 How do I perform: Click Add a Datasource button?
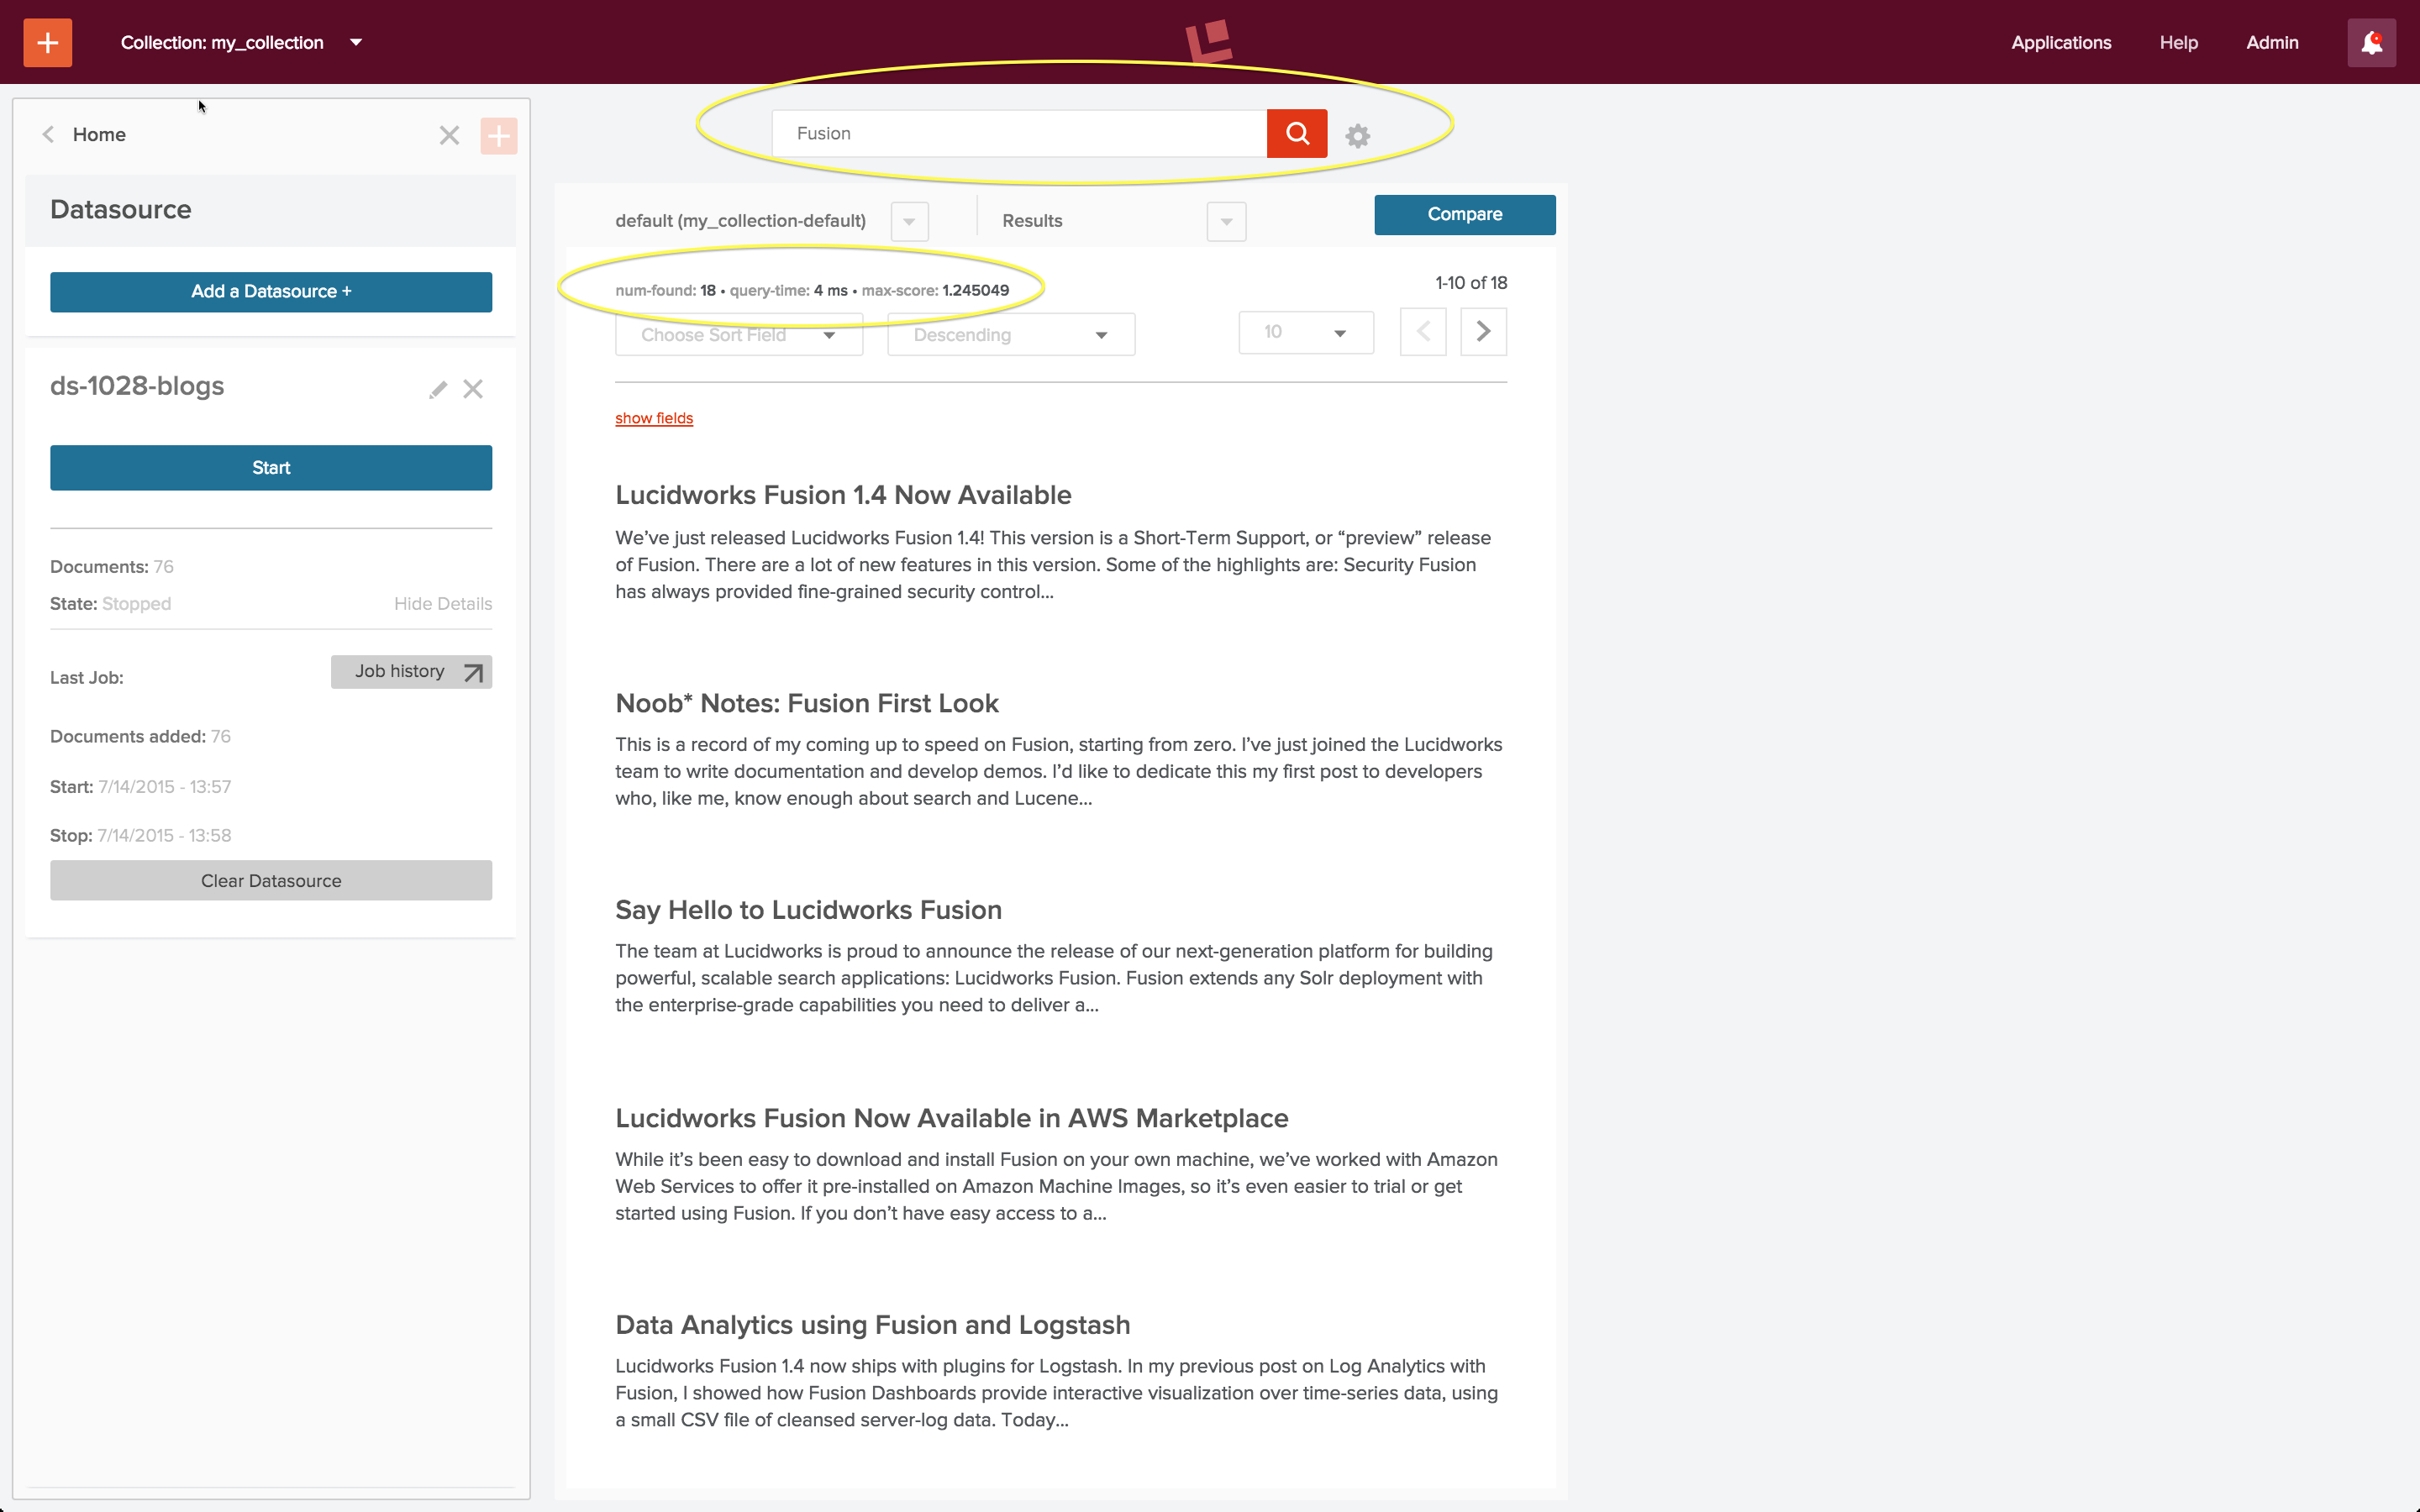[270, 291]
